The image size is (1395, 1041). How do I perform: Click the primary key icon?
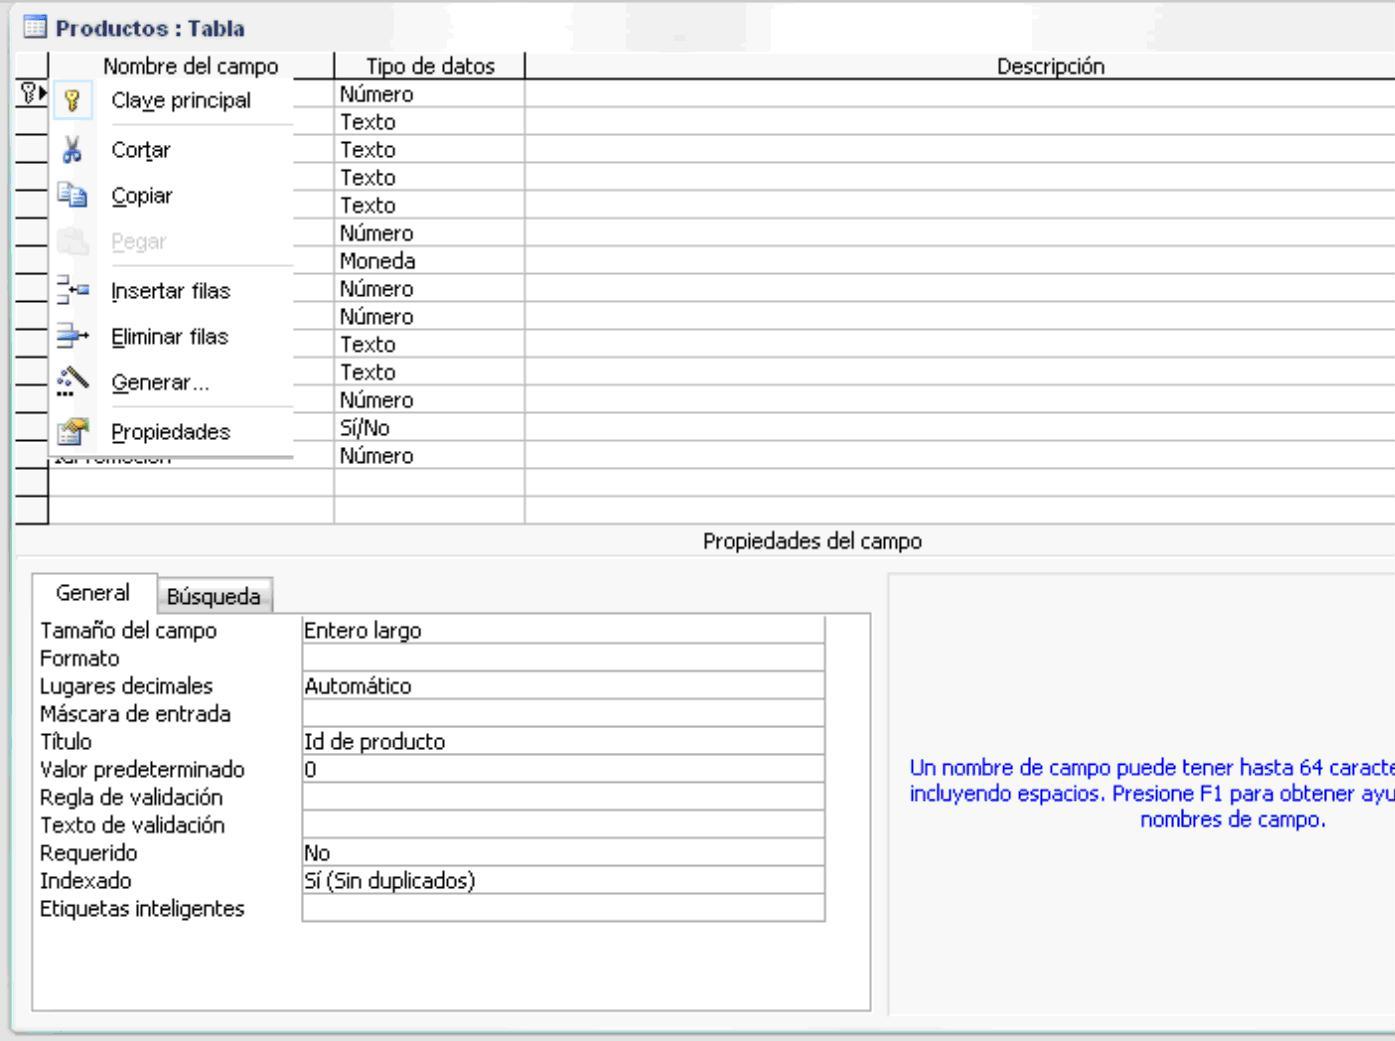tap(71, 101)
